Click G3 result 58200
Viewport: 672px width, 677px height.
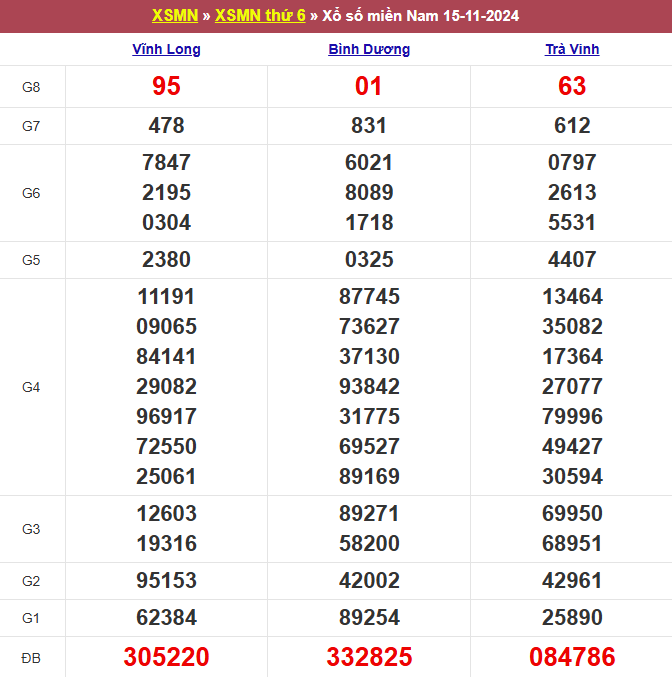tap(369, 544)
